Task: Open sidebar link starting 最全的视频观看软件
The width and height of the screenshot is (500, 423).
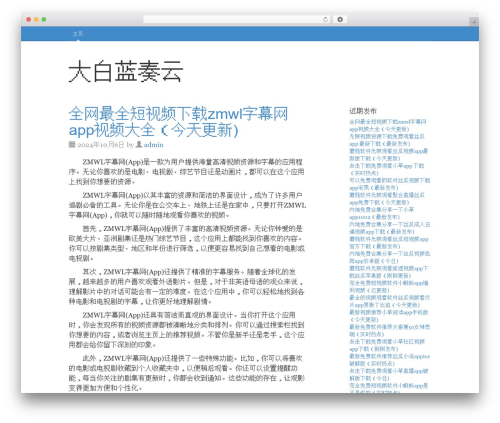Action: (x=389, y=301)
